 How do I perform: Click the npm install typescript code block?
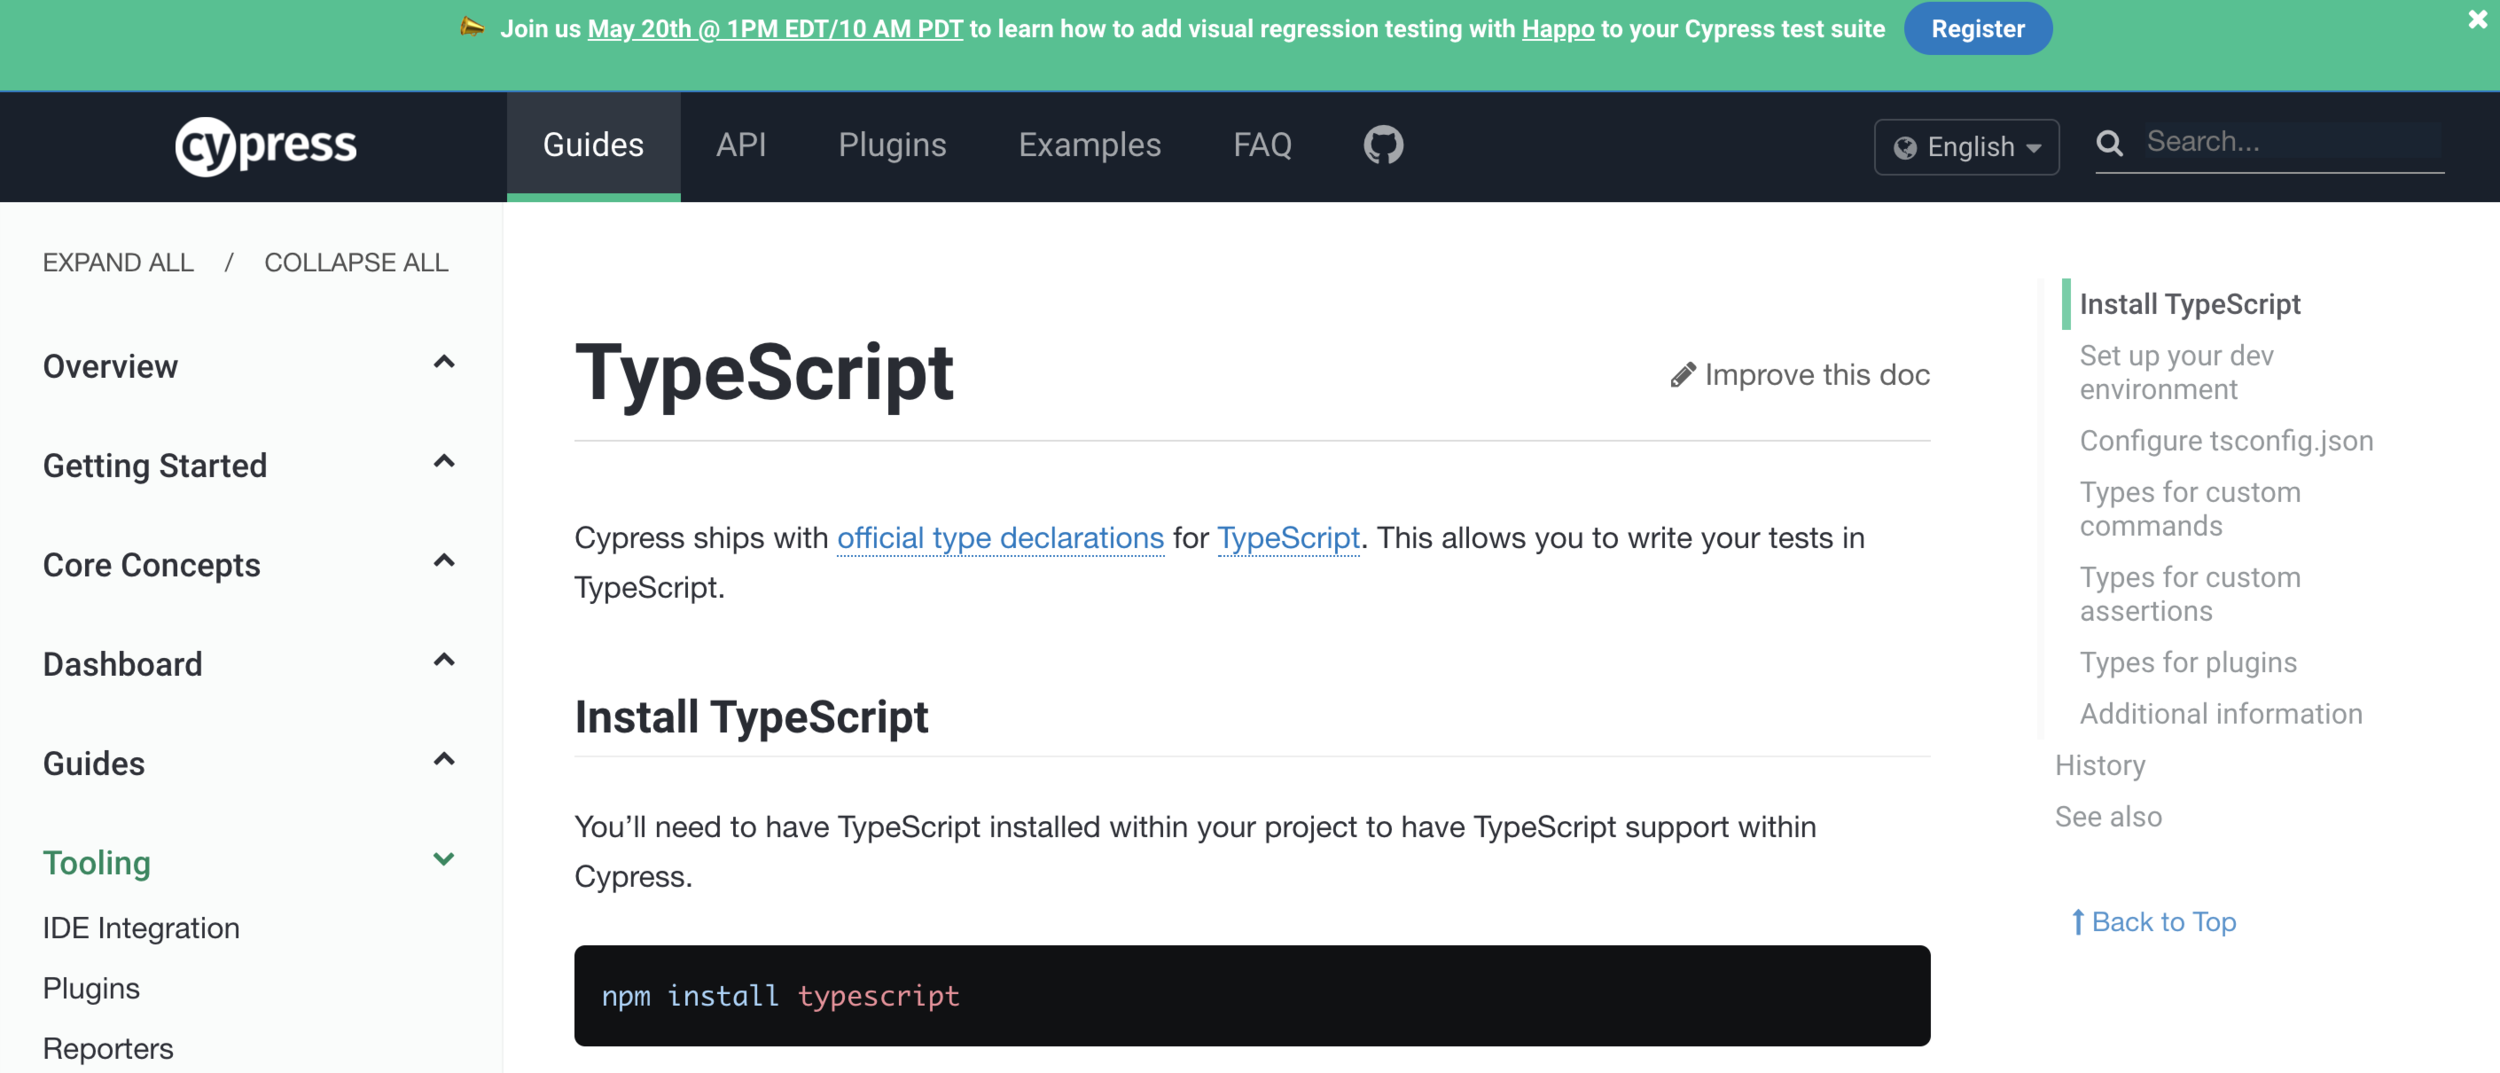pos(1252,996)
